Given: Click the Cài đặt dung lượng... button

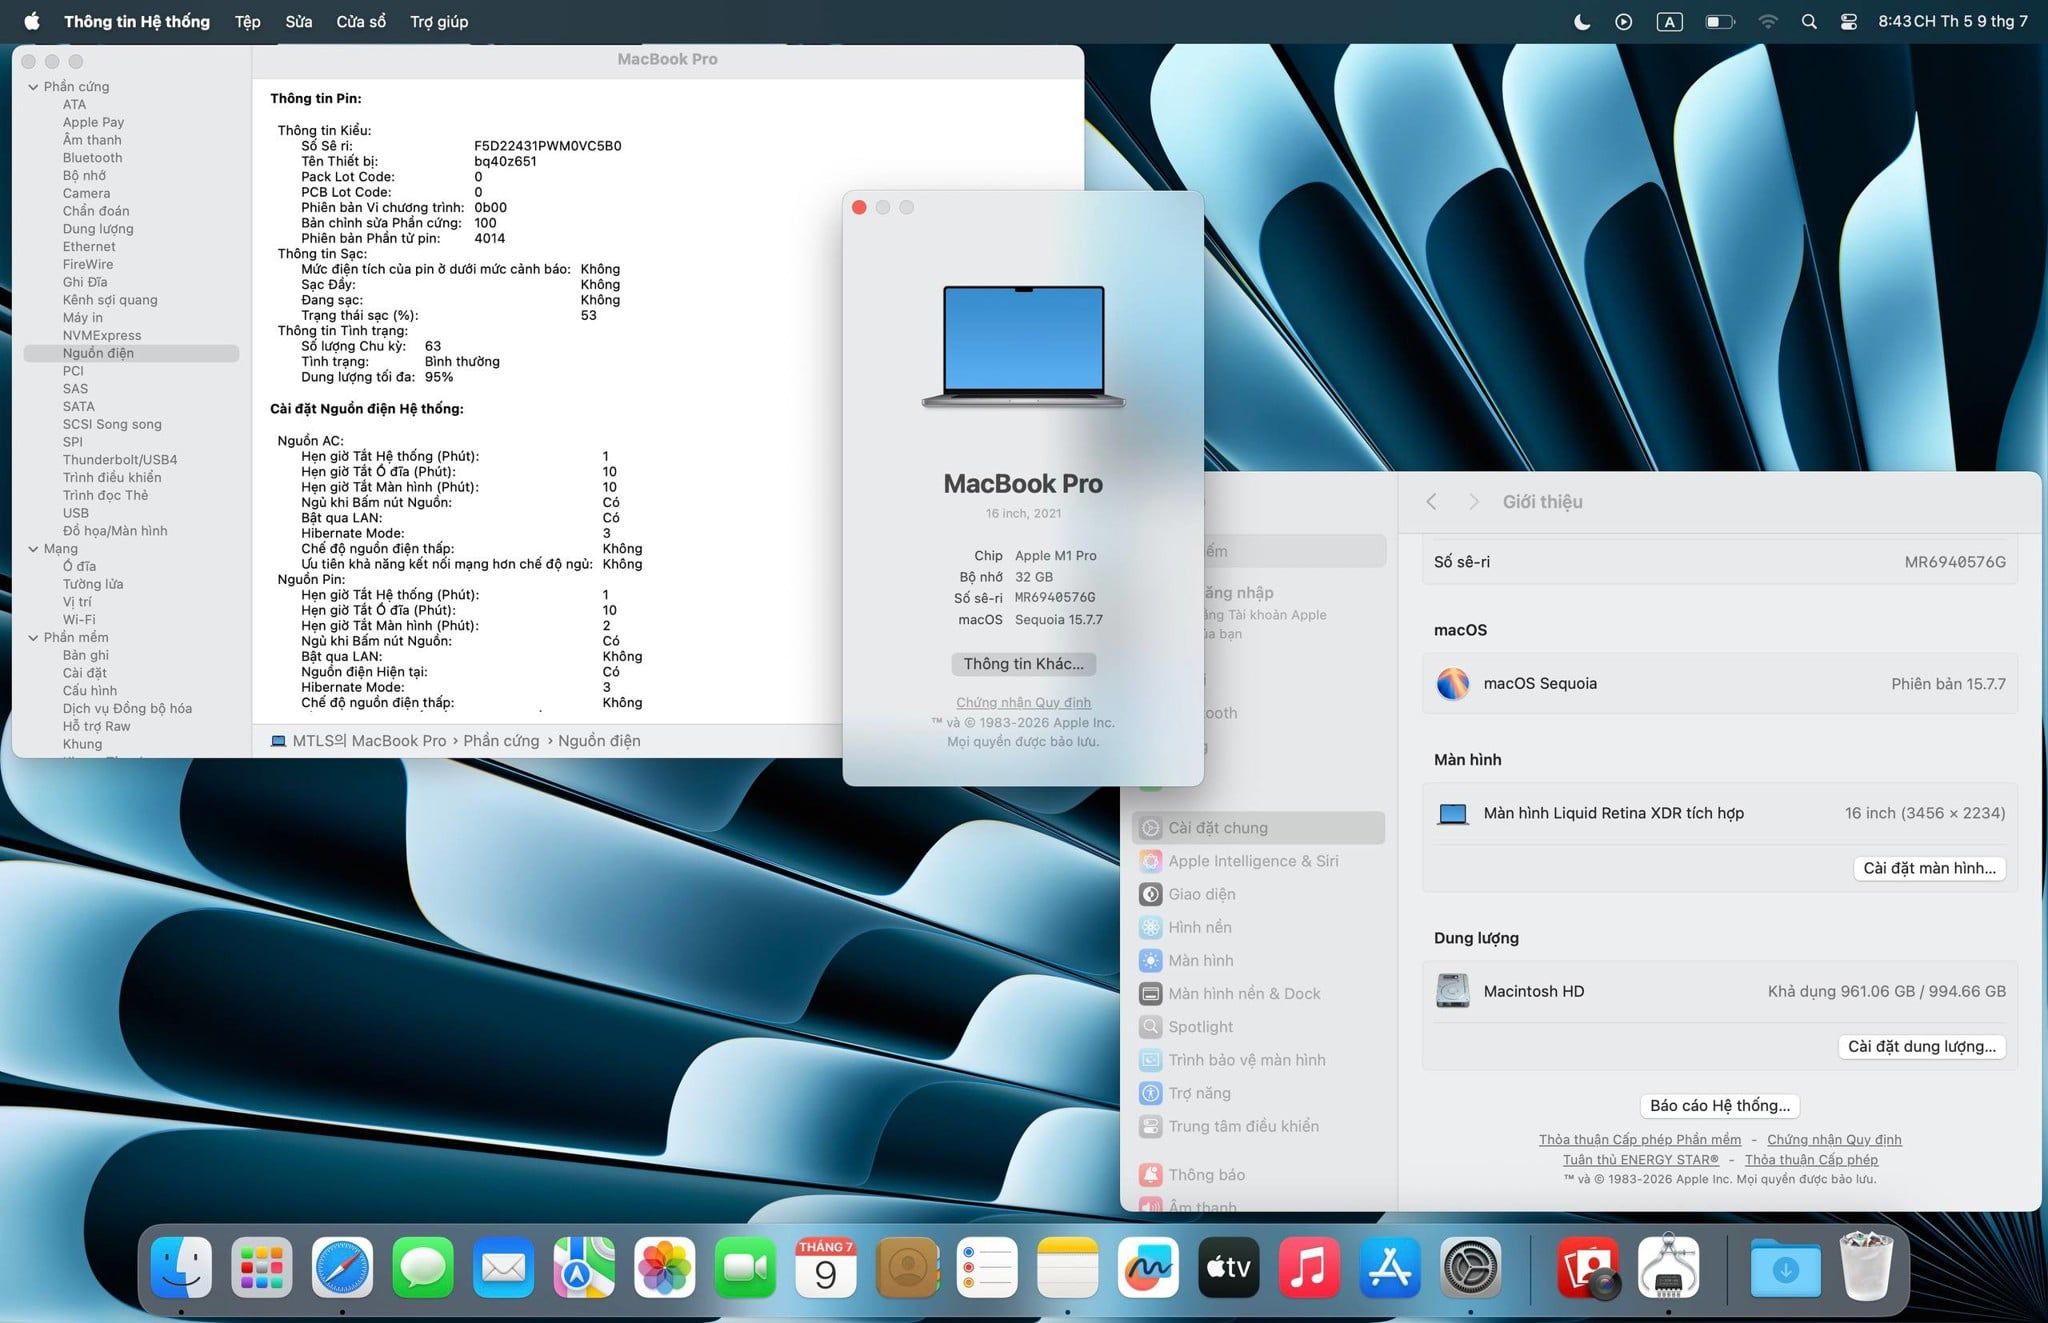Looking at the screenshot, I should coord(1921,1046).
